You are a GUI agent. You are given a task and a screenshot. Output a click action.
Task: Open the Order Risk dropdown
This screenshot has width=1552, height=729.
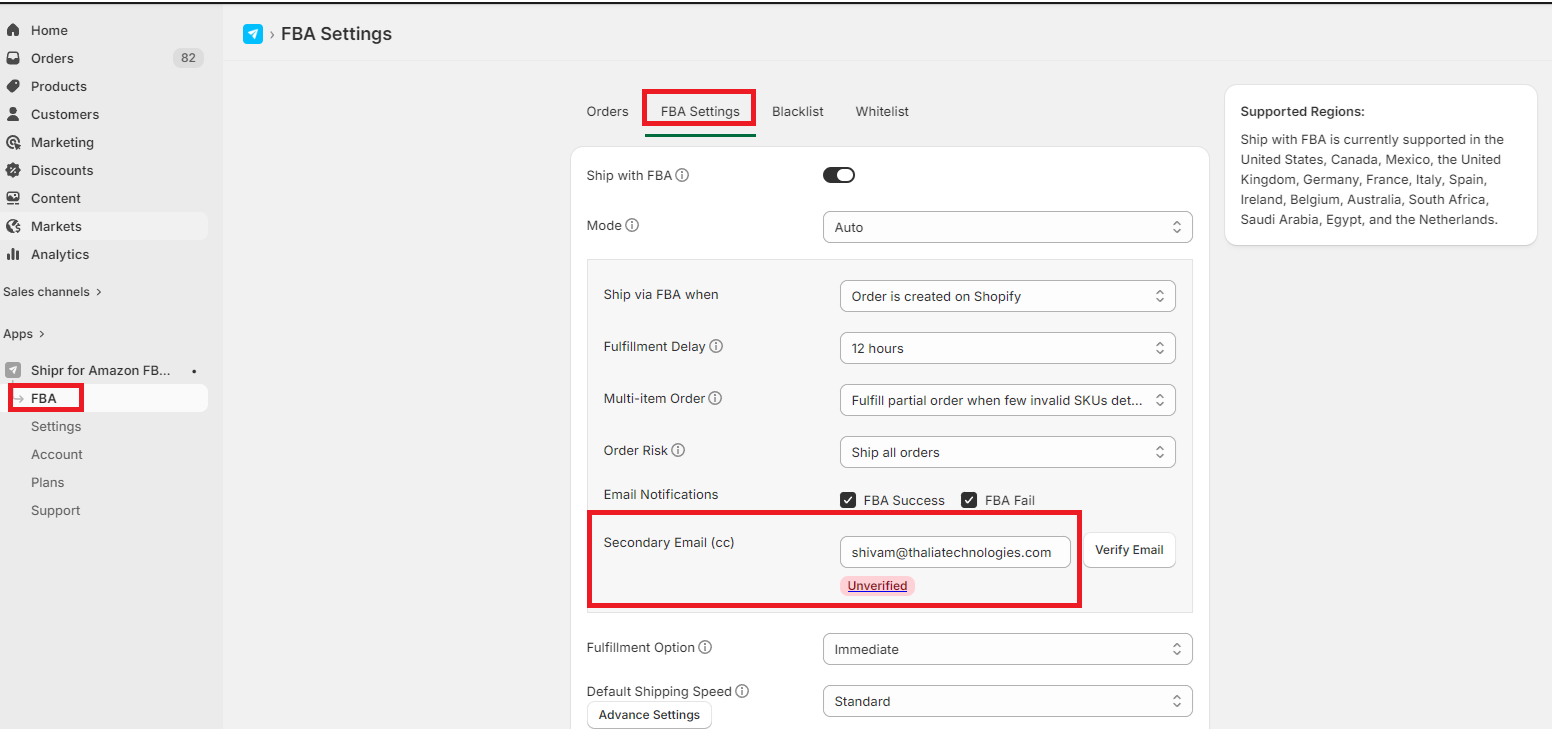pos(1007,452)
